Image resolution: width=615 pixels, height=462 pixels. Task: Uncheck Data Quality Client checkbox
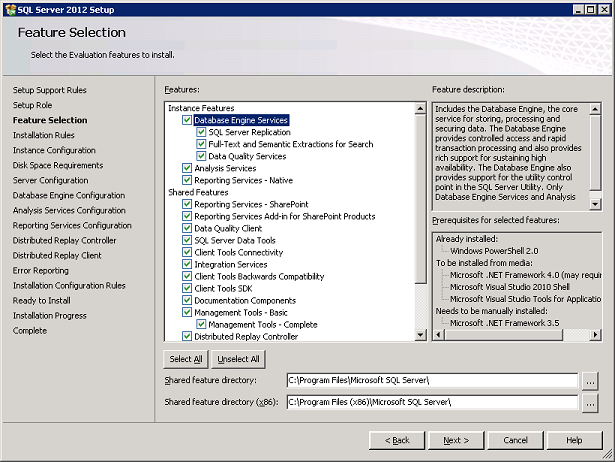click(187, 228)
